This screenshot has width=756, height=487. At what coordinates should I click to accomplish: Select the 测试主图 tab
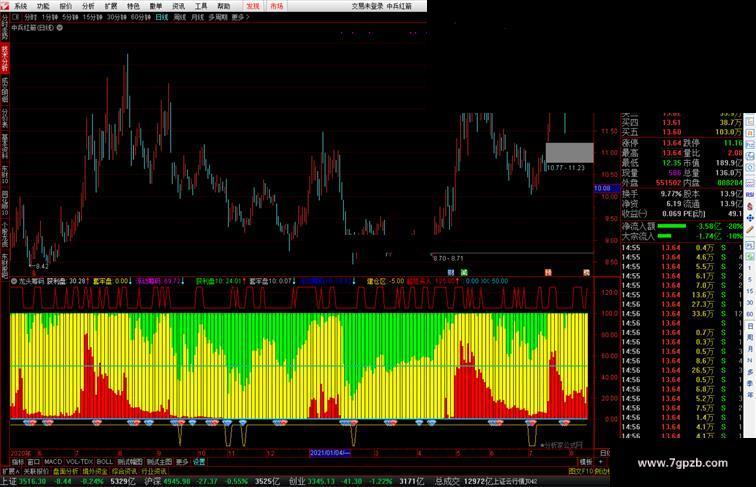coord(160,461)
